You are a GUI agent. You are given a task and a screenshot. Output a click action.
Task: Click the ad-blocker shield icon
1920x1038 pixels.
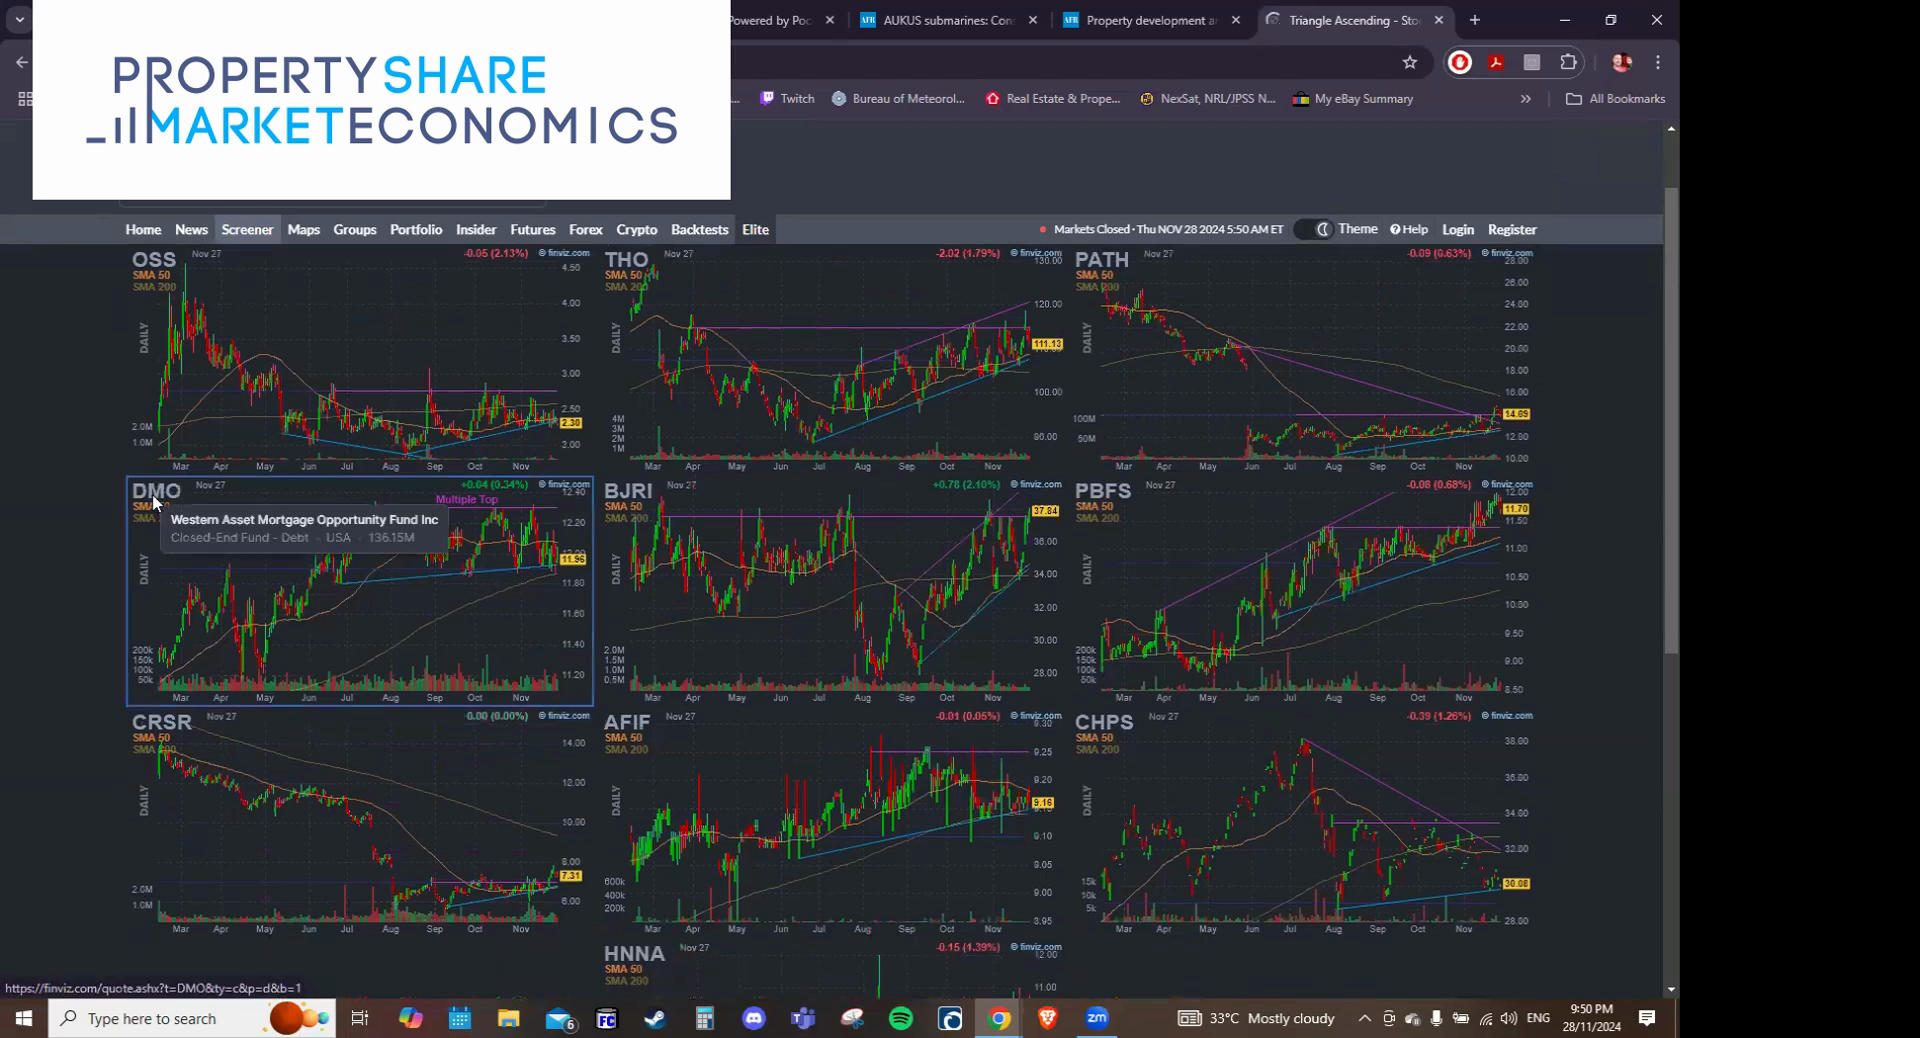(1459, 62)
